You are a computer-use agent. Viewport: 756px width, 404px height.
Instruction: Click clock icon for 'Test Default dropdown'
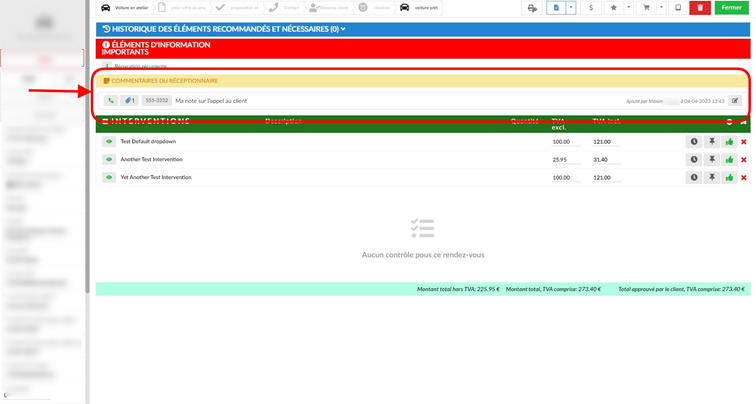point(694,142)
